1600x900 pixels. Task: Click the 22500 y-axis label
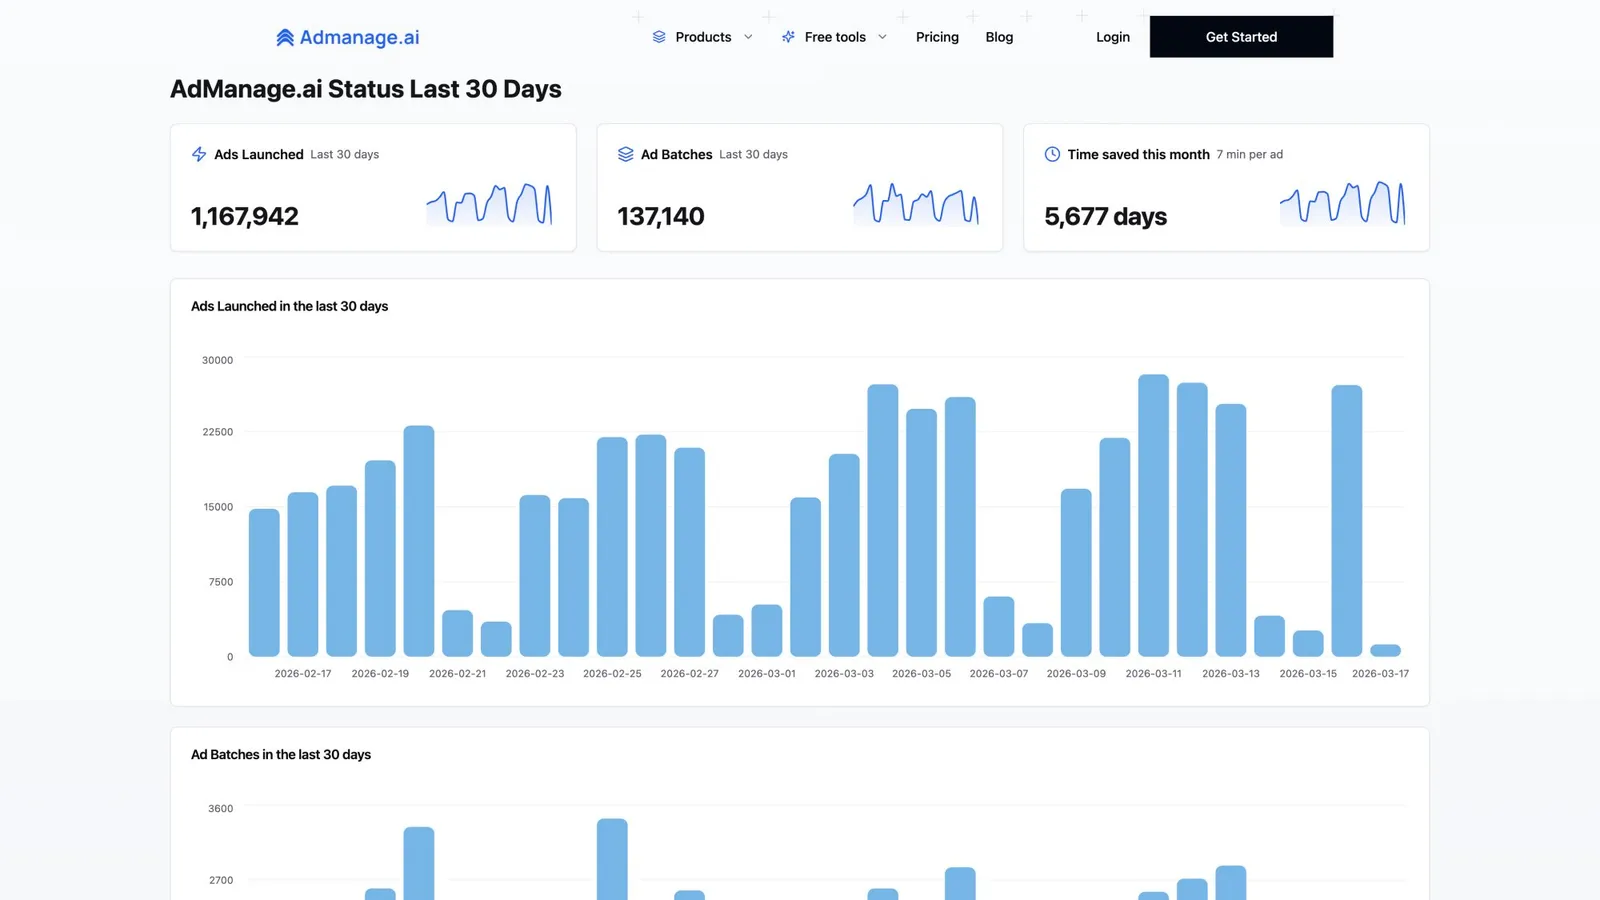217,432
